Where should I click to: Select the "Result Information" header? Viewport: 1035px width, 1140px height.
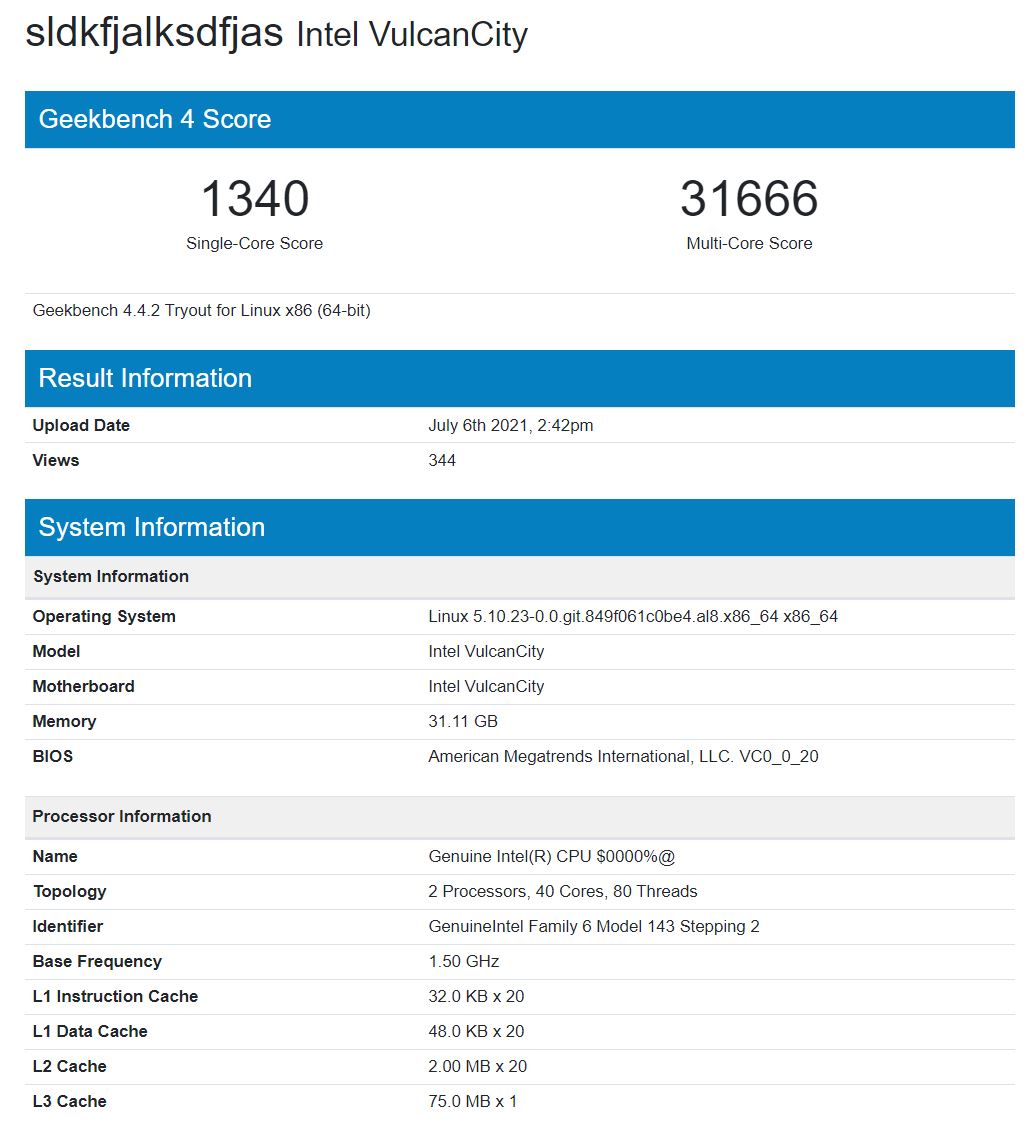pyautogui.click(x=520, y=378)
